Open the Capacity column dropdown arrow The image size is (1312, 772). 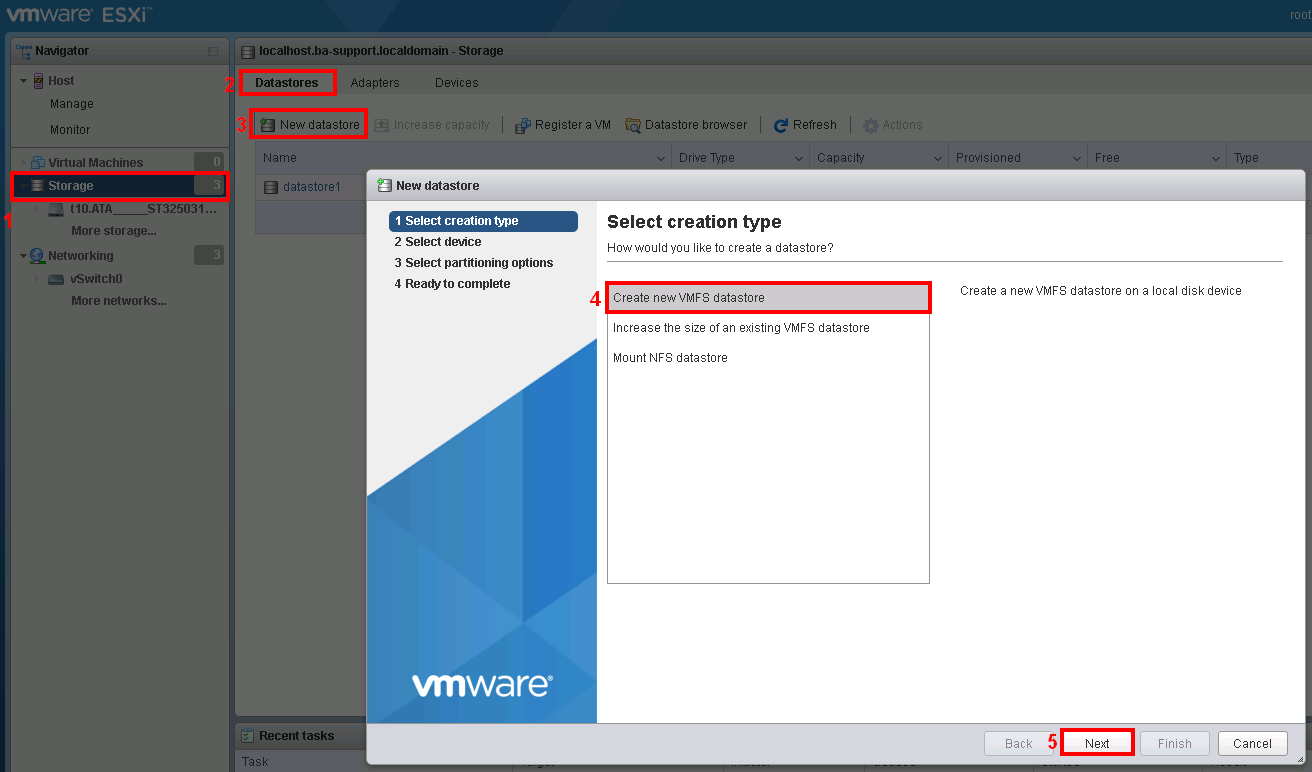[938, 158]
